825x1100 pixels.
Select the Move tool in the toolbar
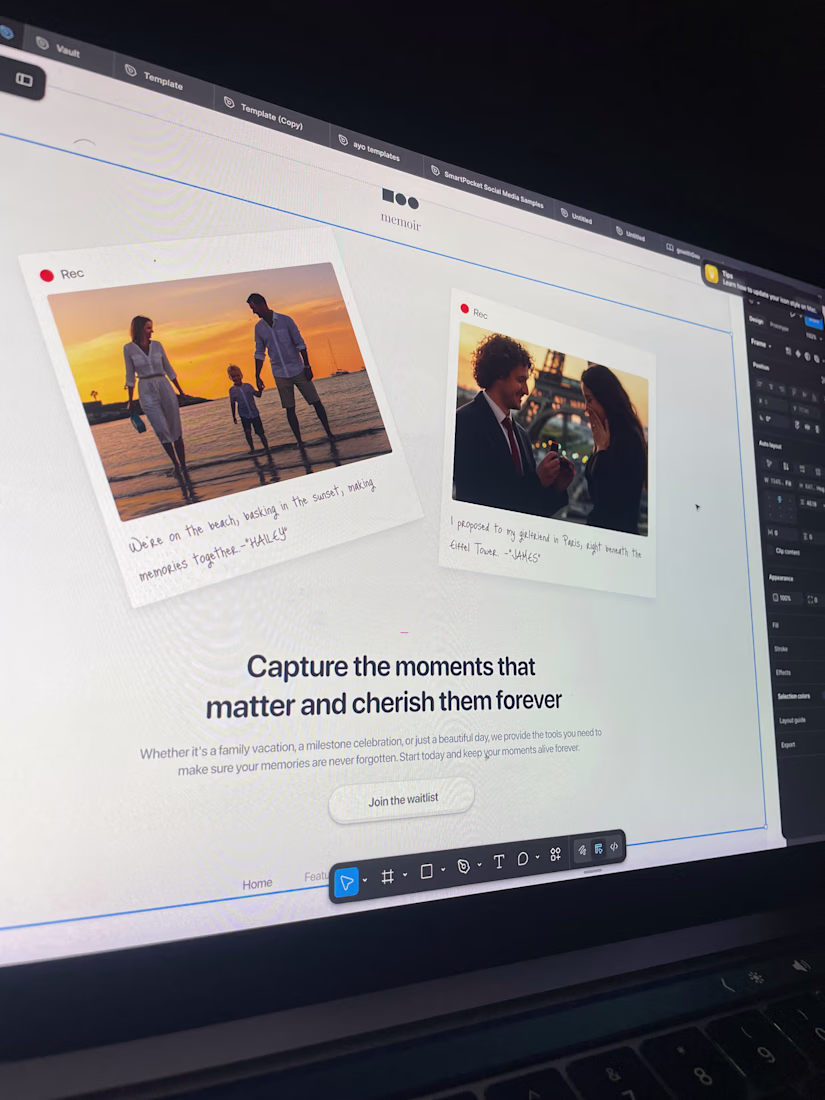(347, 882)
